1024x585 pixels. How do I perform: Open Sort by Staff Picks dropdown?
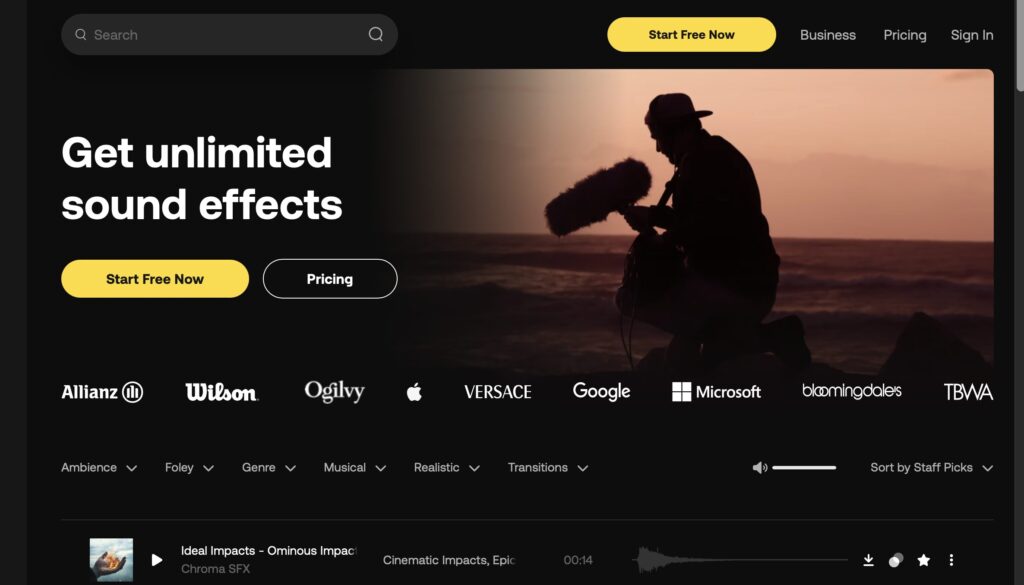point(931,467)
